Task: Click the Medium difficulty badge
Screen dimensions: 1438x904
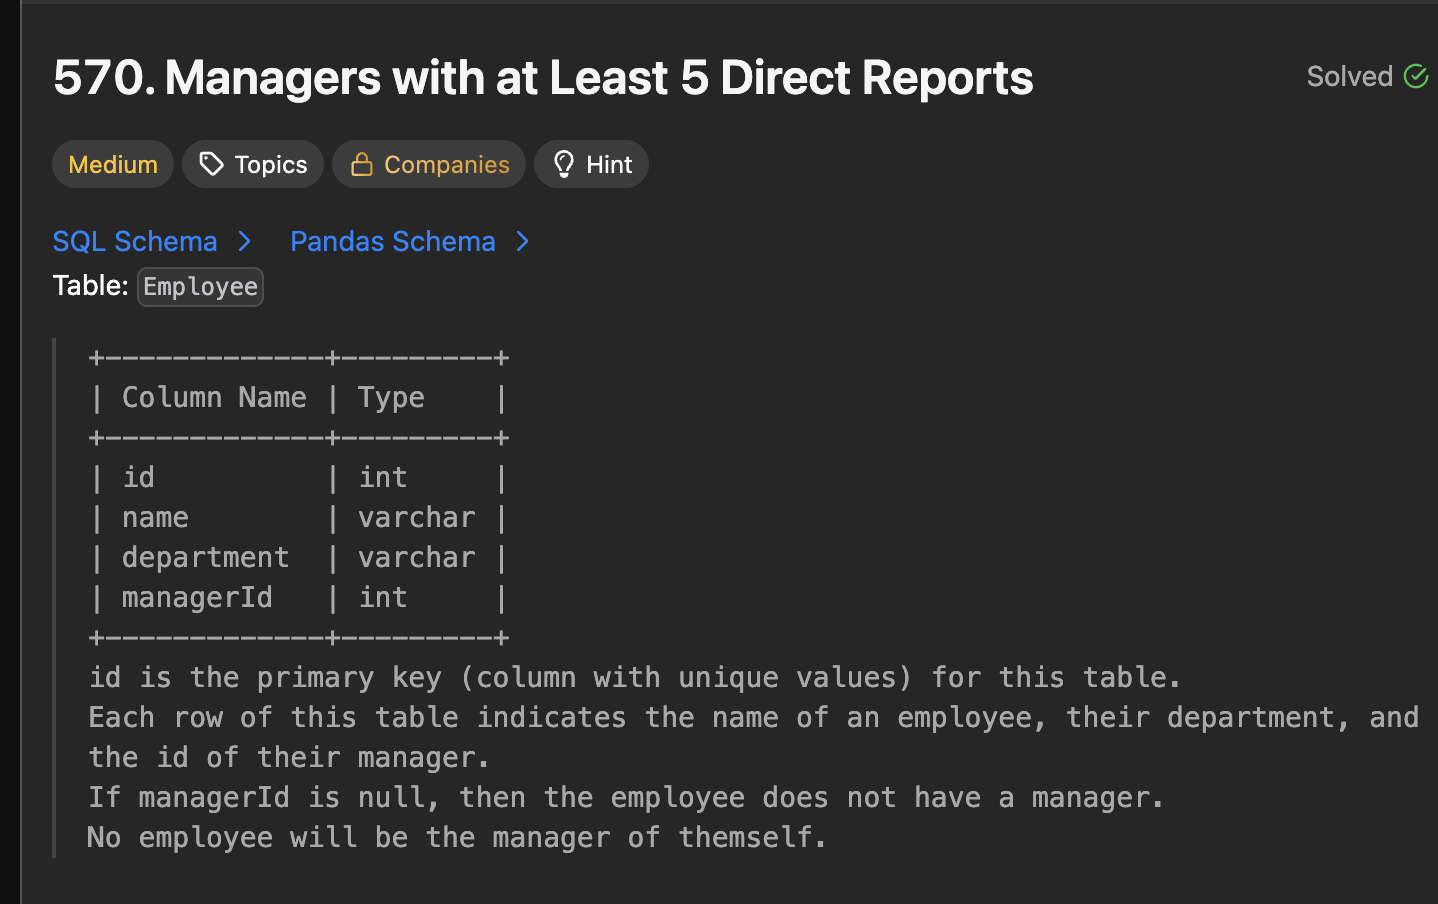Action: [112, 163]
